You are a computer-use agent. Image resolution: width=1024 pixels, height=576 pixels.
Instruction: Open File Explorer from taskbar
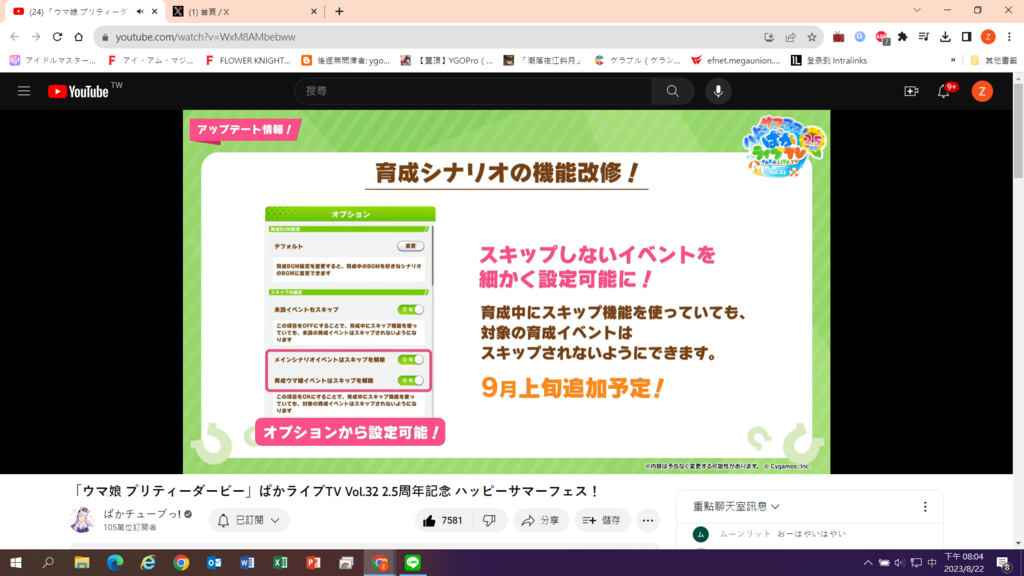click(x=82, y=563)
